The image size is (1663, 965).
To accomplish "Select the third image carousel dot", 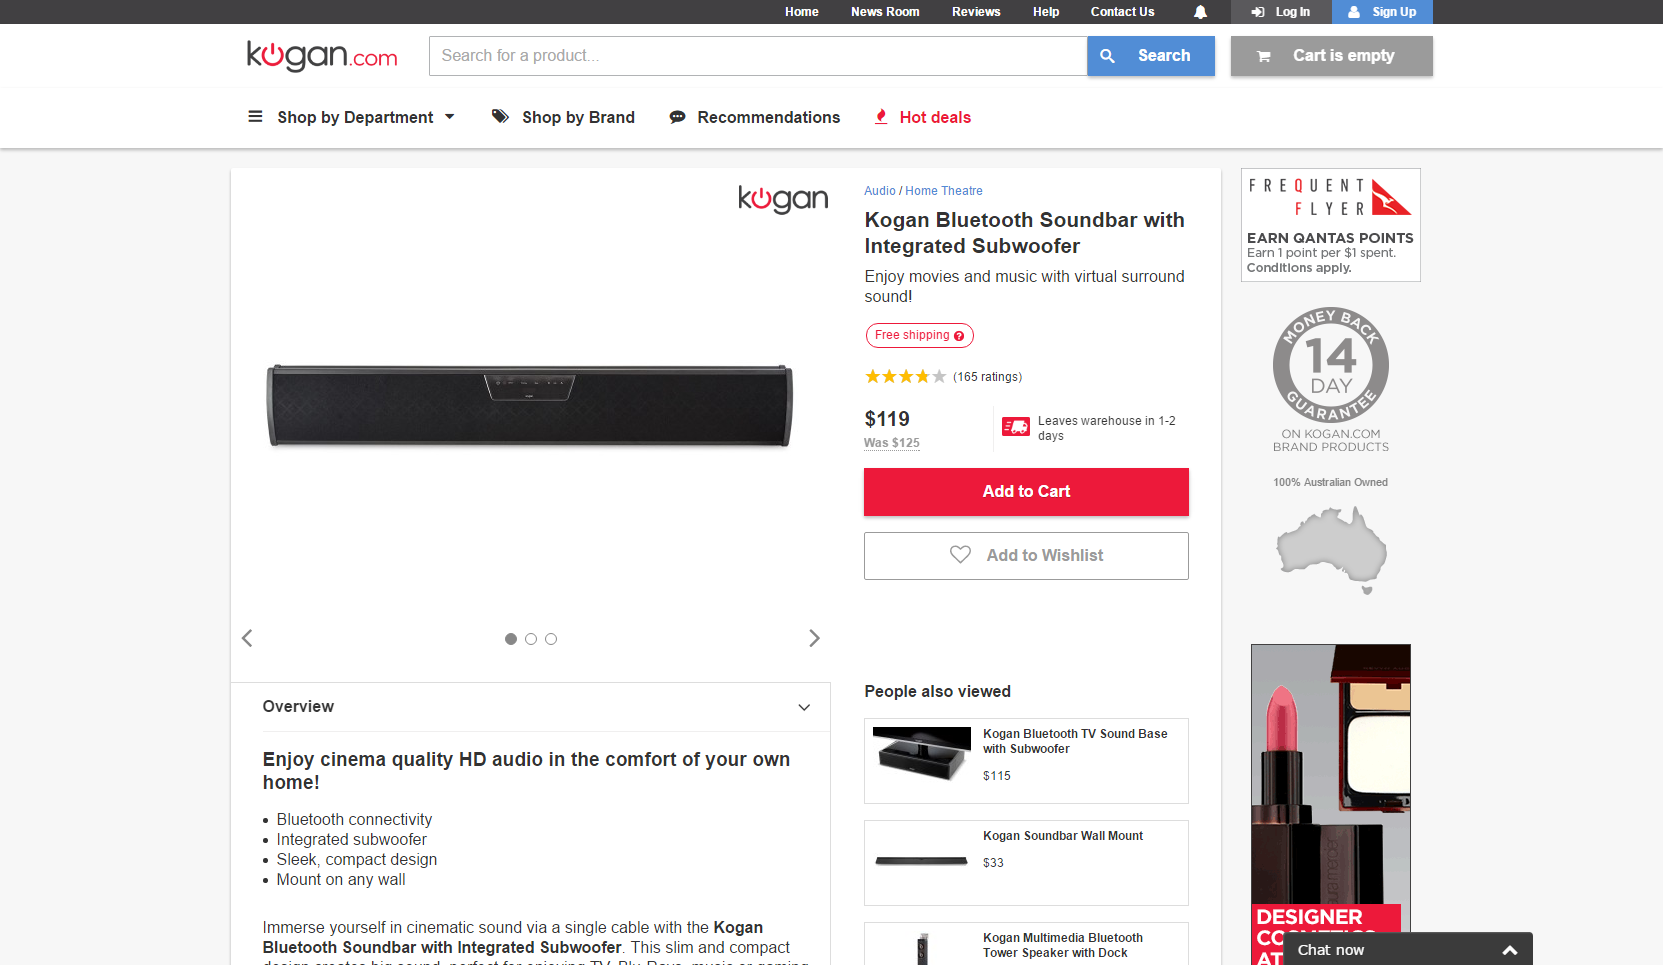I will [x=551, y=639].
